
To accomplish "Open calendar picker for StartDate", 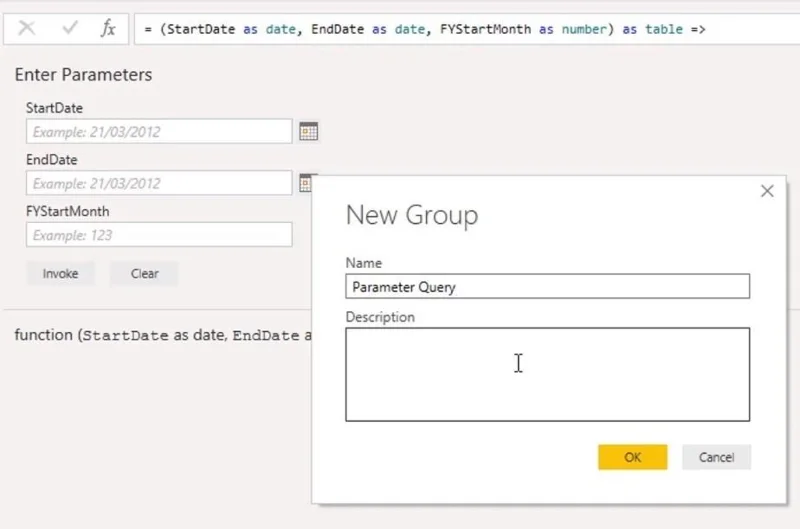I will click(x=308, y=131).
